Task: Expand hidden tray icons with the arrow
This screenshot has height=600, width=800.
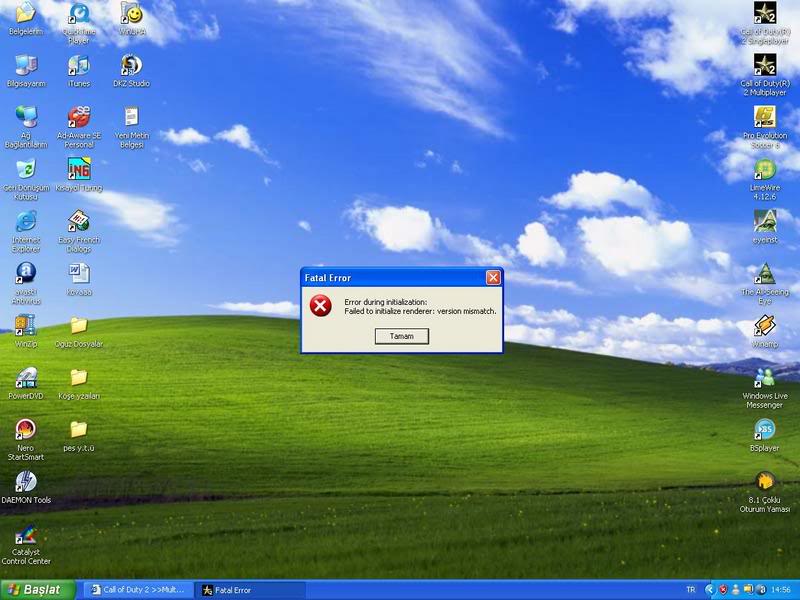Action: click(x=709, y=590)
